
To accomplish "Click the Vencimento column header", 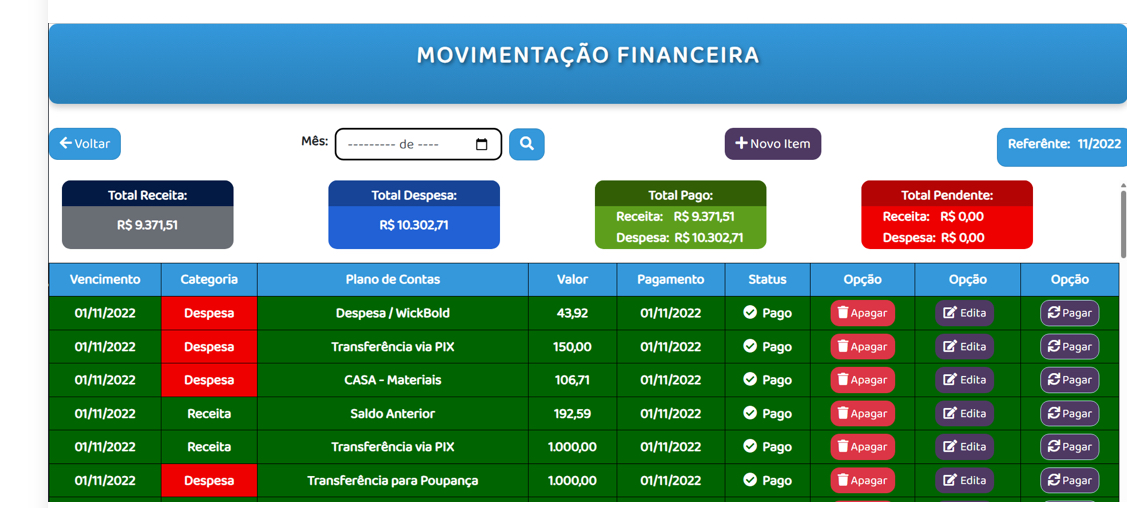I will 105,280.
